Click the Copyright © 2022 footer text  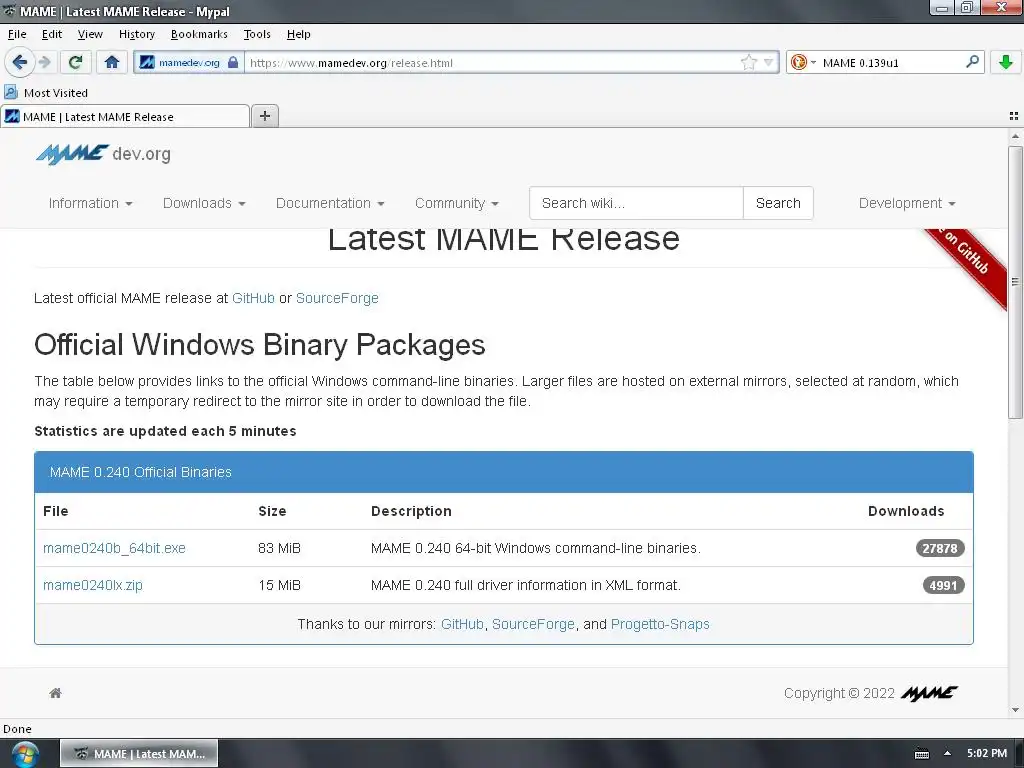point(839,693)
